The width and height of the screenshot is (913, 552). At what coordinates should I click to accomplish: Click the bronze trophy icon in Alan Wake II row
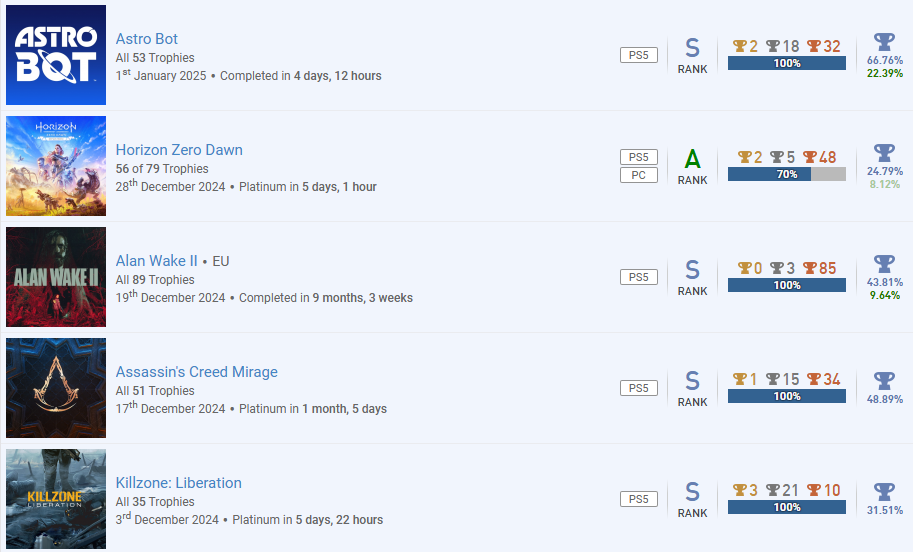pyautogui.click(x=810, y=268)
